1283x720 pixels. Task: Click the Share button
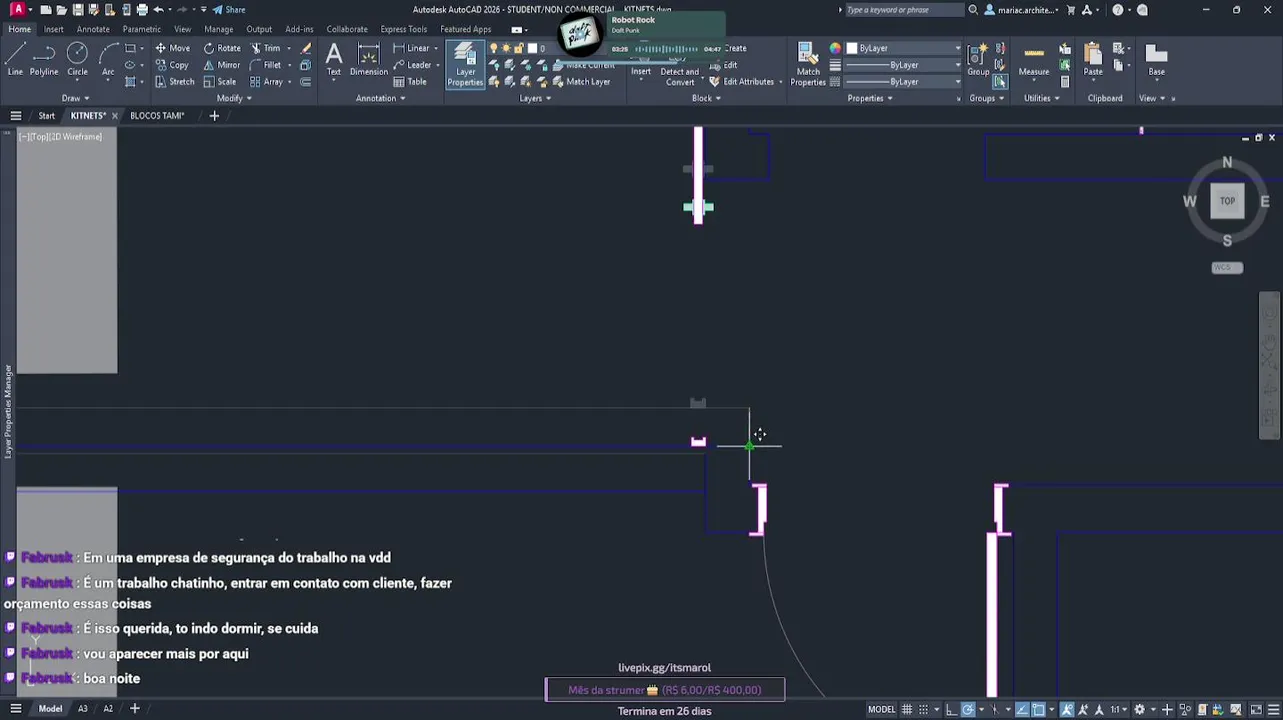(x=229, y=10)
